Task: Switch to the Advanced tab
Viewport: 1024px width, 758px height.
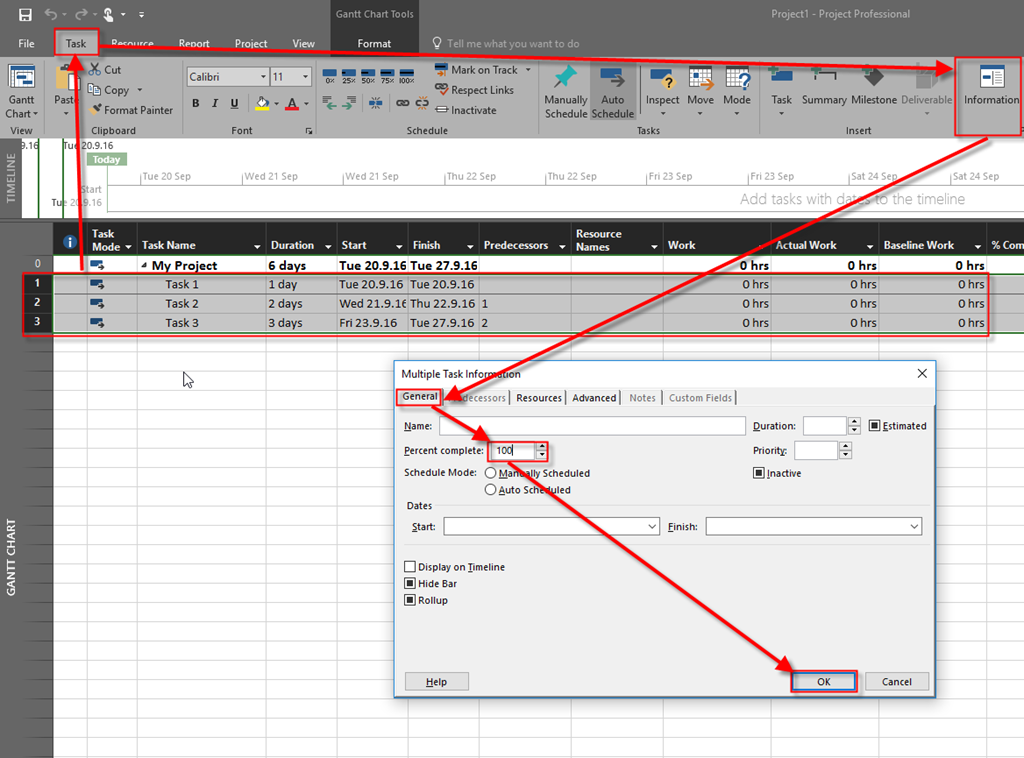Action: click(x=594, y=398)
